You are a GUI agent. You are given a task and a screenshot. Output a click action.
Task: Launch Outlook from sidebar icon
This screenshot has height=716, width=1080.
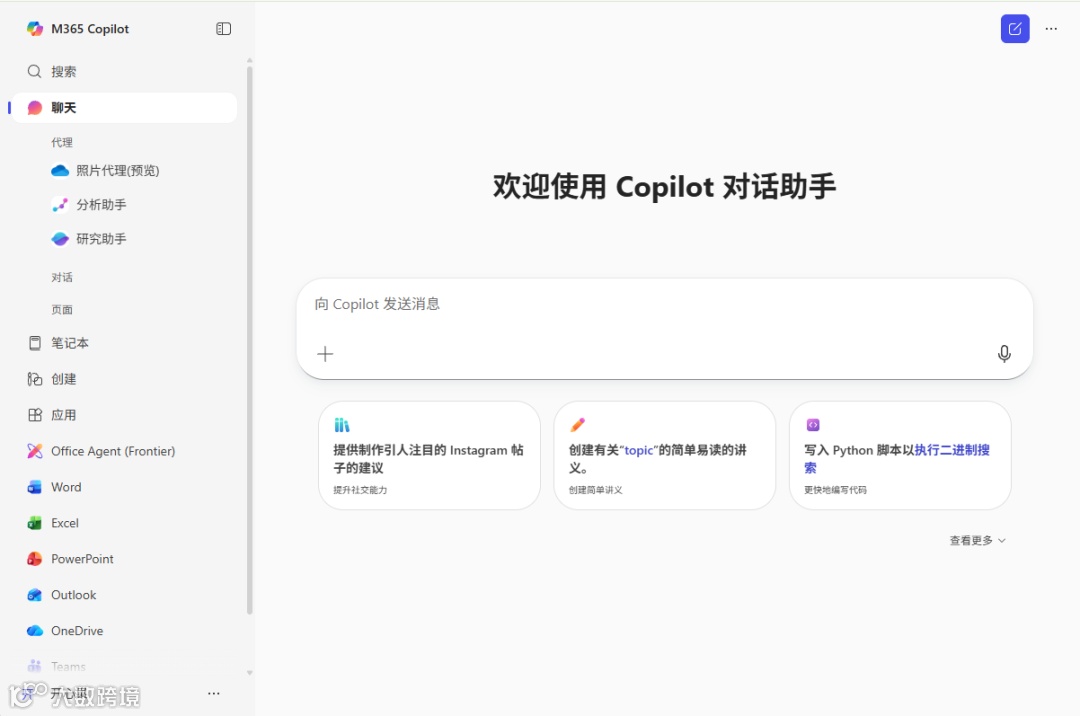click(x=34, y=595)
